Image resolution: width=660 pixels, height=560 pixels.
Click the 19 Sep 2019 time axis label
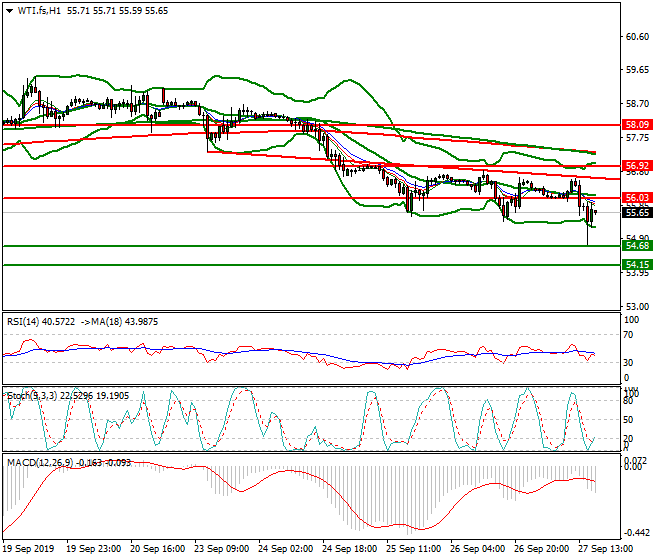pos(29,549)
